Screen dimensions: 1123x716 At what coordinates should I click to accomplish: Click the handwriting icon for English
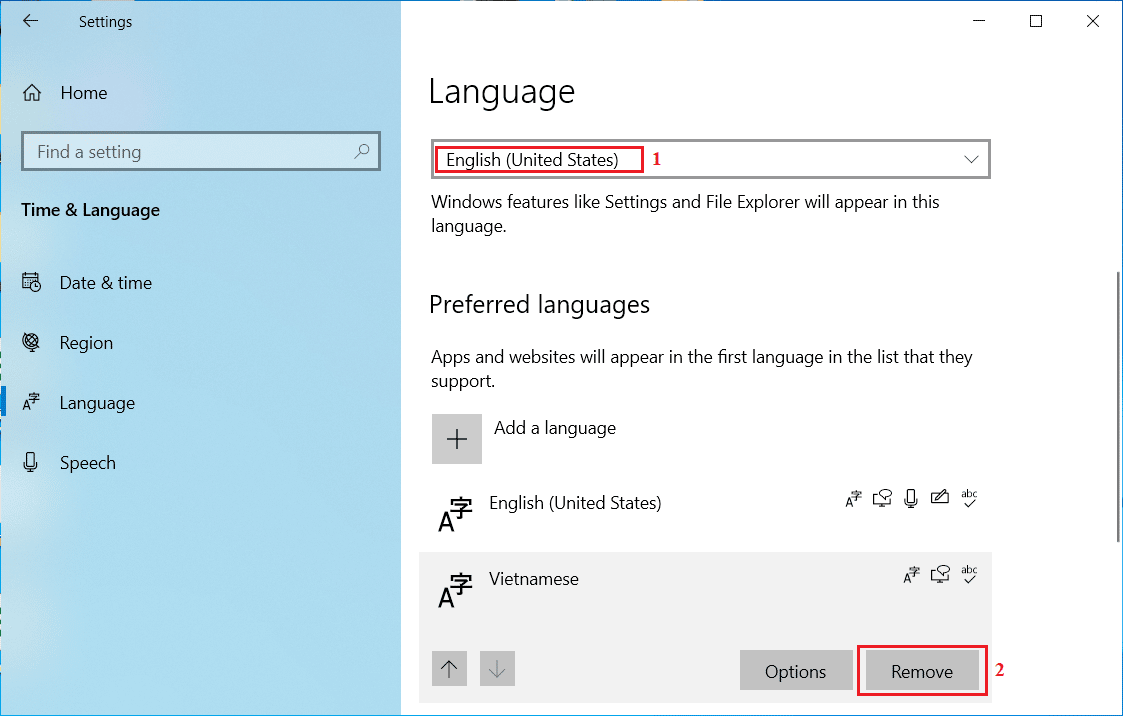939,498
